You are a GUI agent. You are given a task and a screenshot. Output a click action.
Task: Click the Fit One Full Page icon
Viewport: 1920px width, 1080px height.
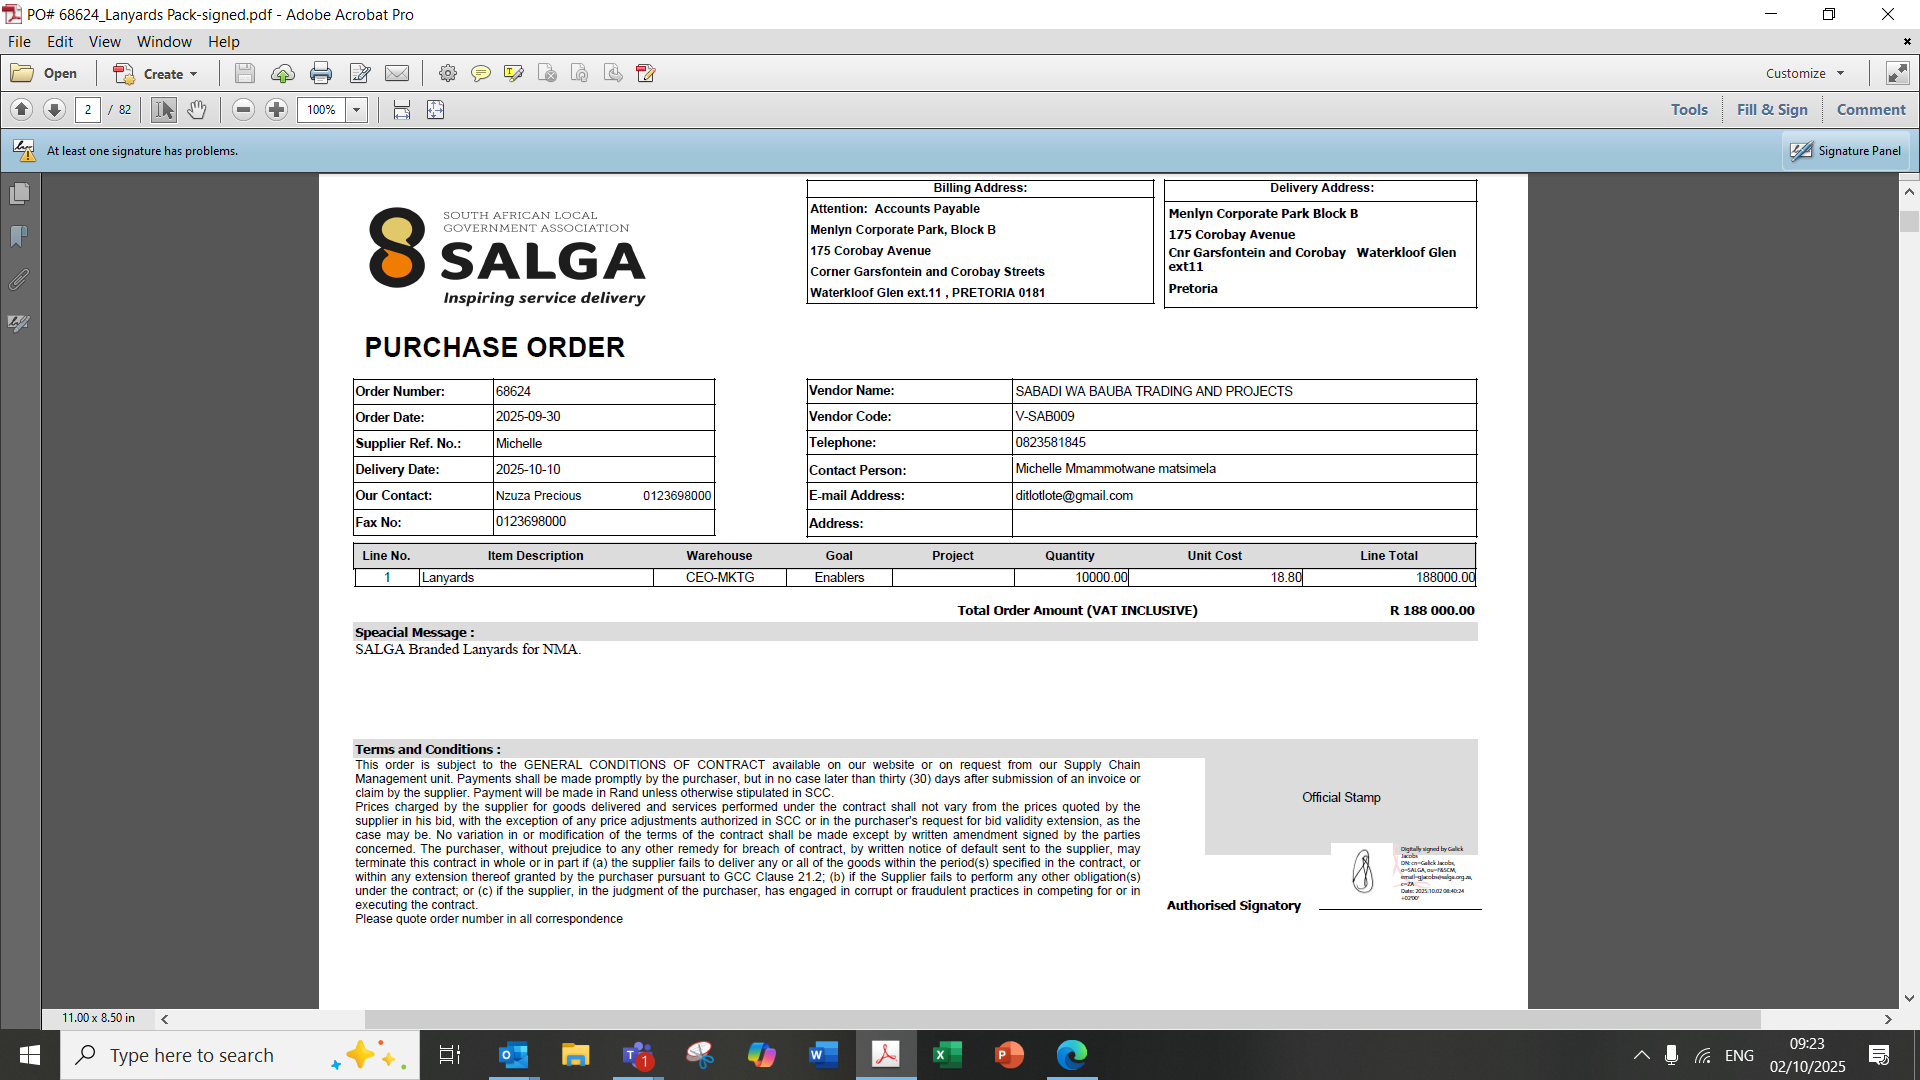(436, 110)
